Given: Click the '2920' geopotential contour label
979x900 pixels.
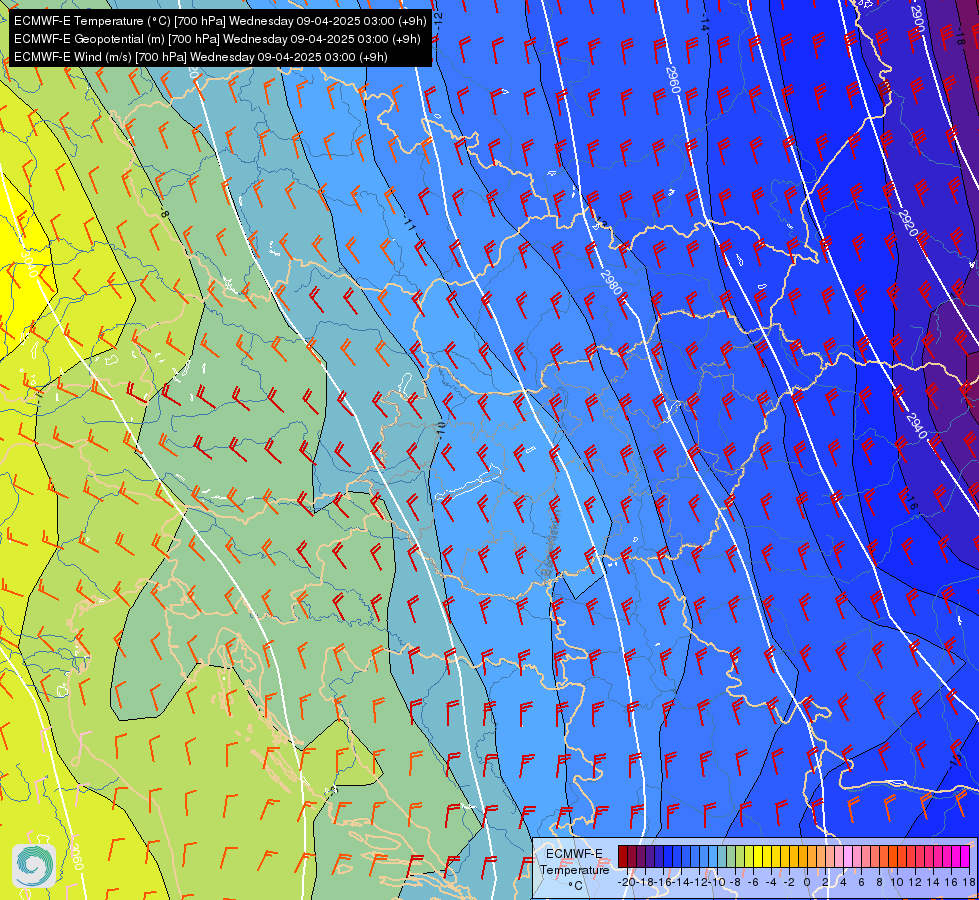Looking at the screenshot, I should (x=908, y=223).
